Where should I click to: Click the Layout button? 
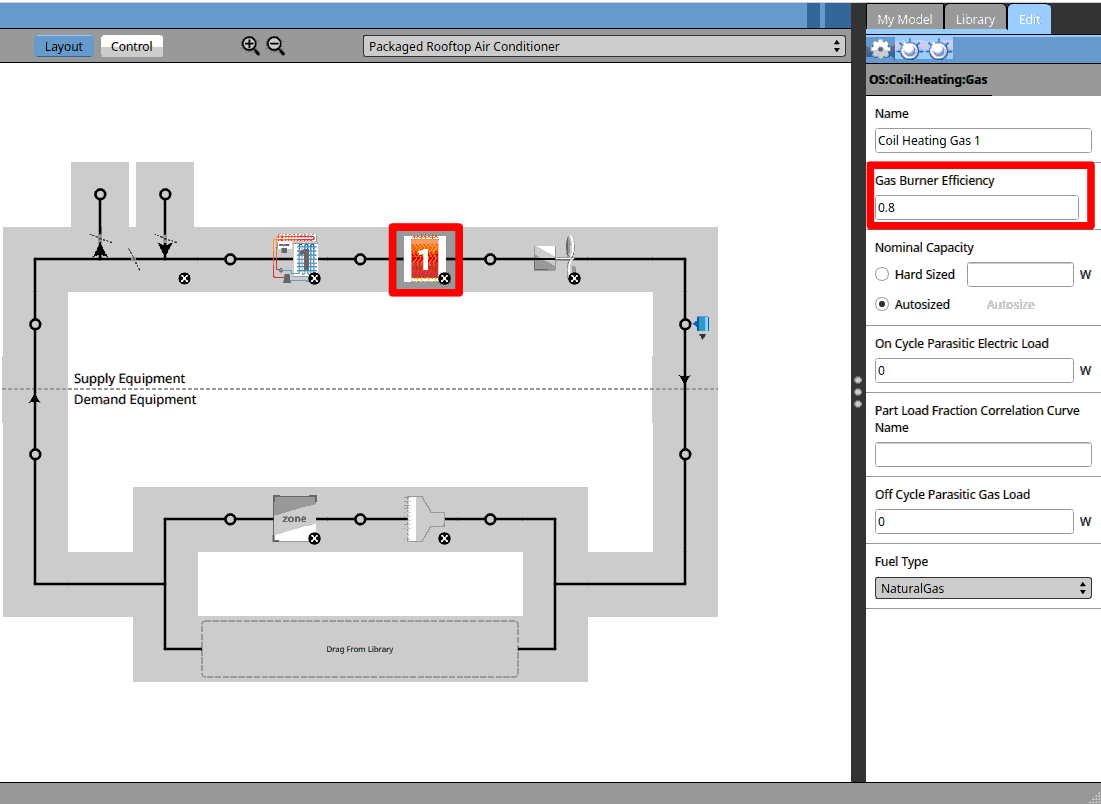click(x=64, y=46)
